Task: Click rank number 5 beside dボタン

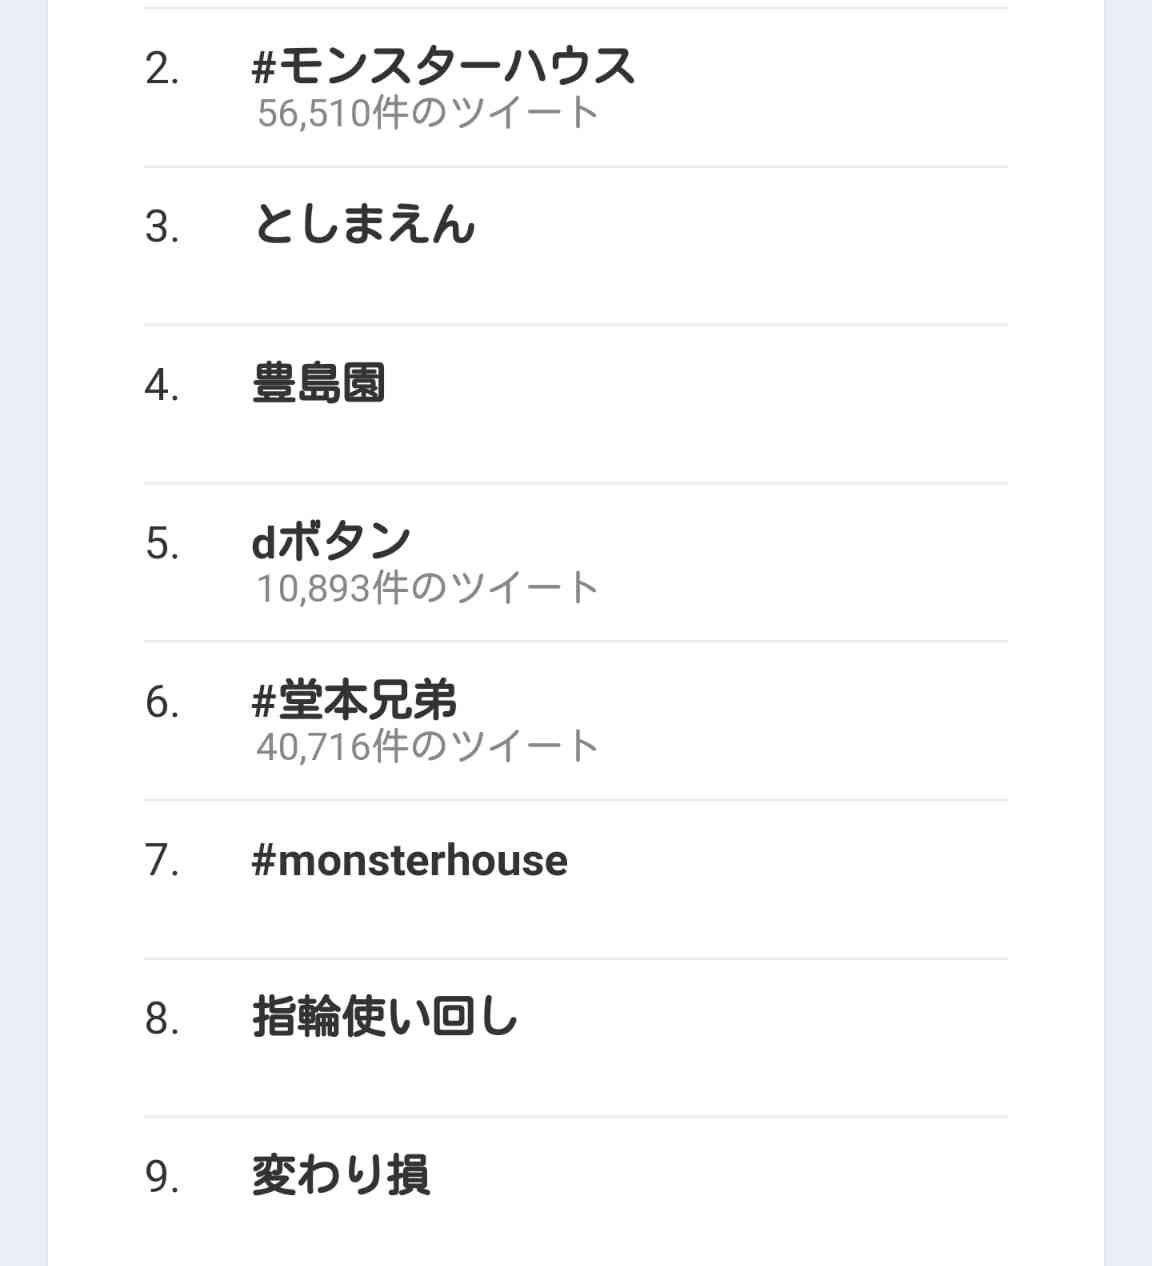Action: coord(162,544)
